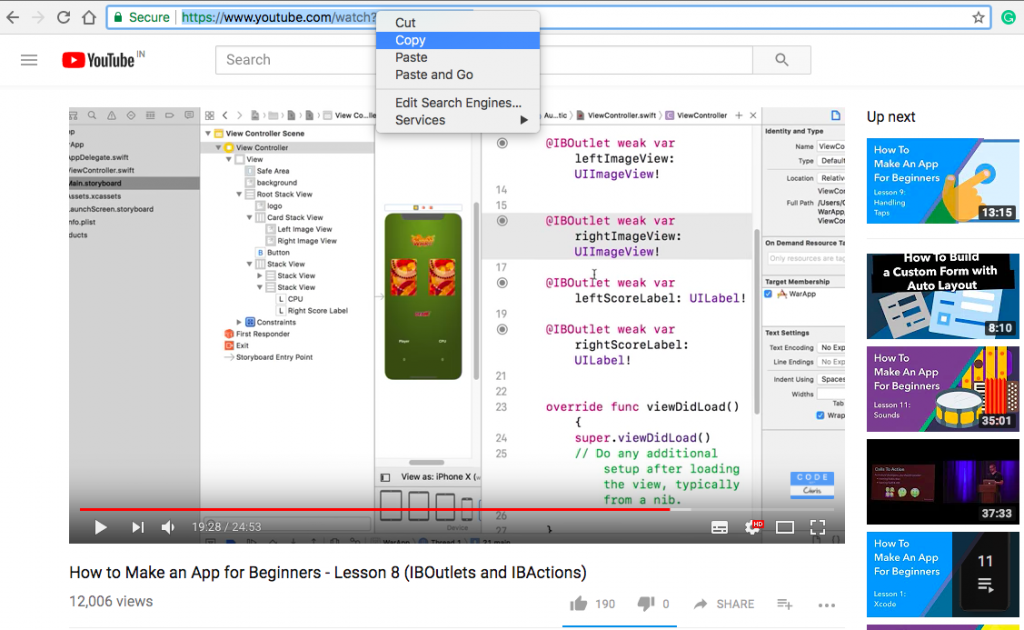Choose Paste and Go
Viewport: 1024px width, 630px height.
click(x=458, y=74)
